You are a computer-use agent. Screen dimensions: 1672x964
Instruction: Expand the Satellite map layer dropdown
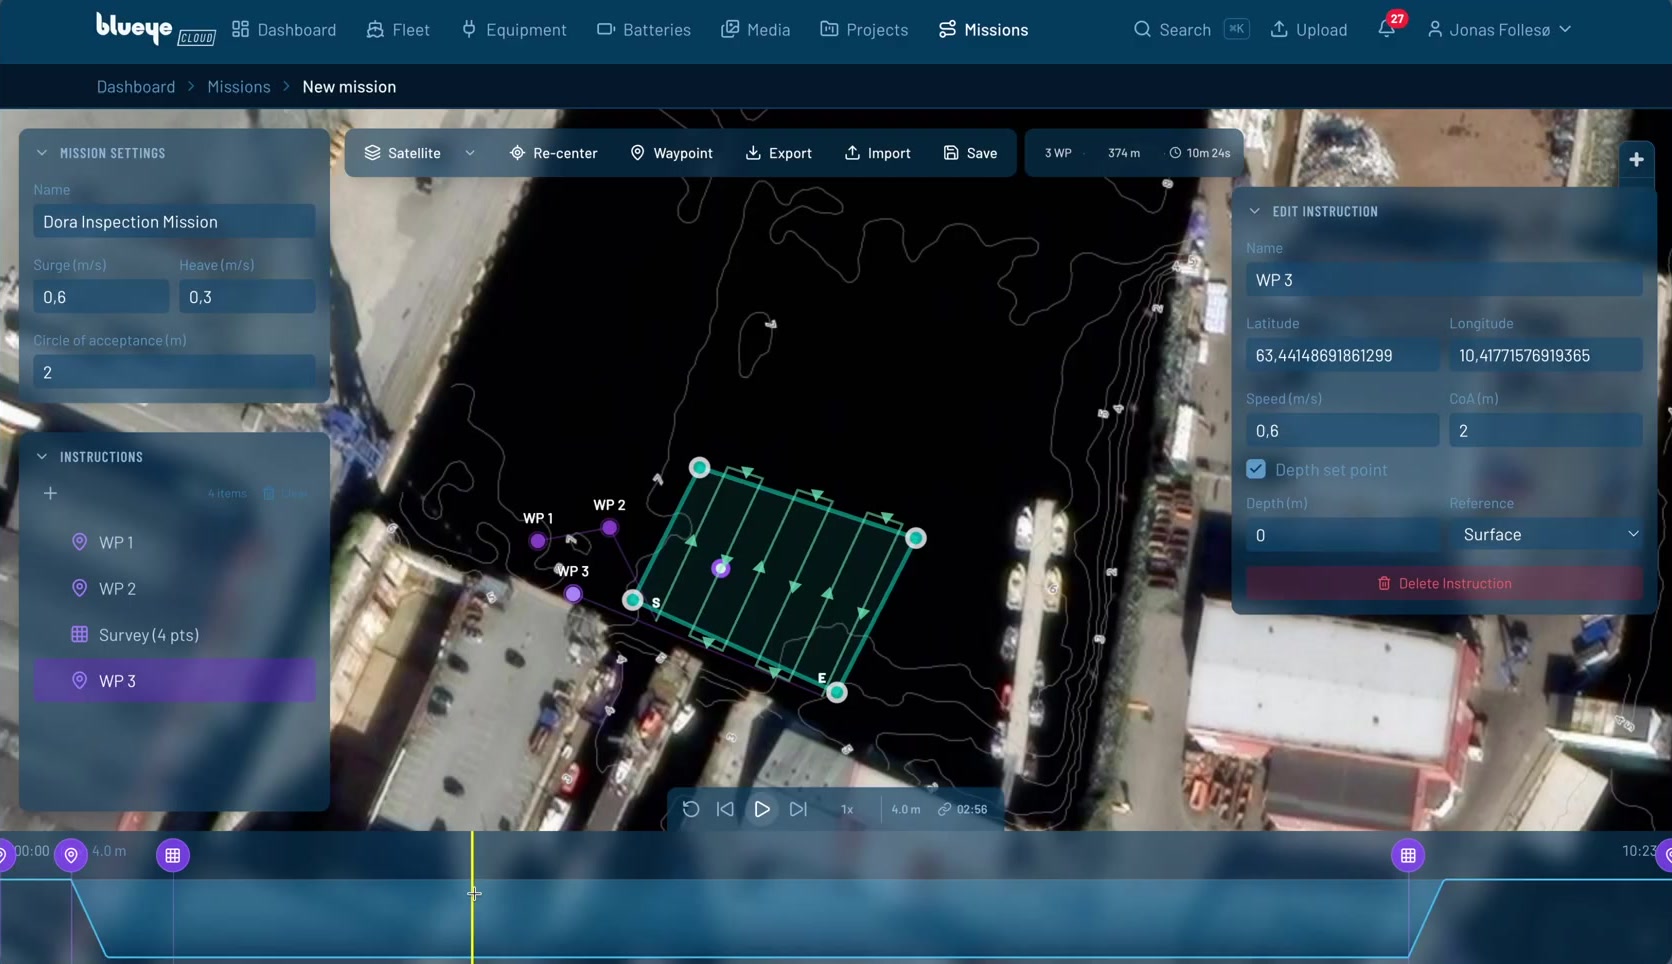470,153
